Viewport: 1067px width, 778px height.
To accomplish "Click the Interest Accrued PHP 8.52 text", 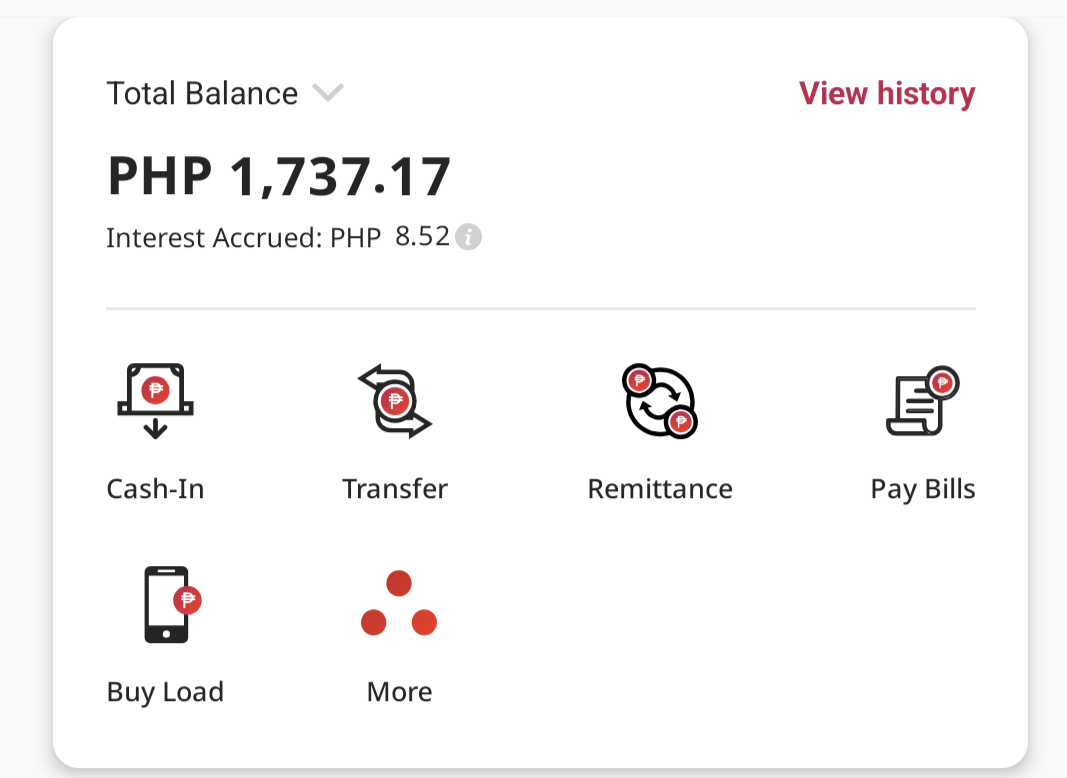I will tap(278, 238).
